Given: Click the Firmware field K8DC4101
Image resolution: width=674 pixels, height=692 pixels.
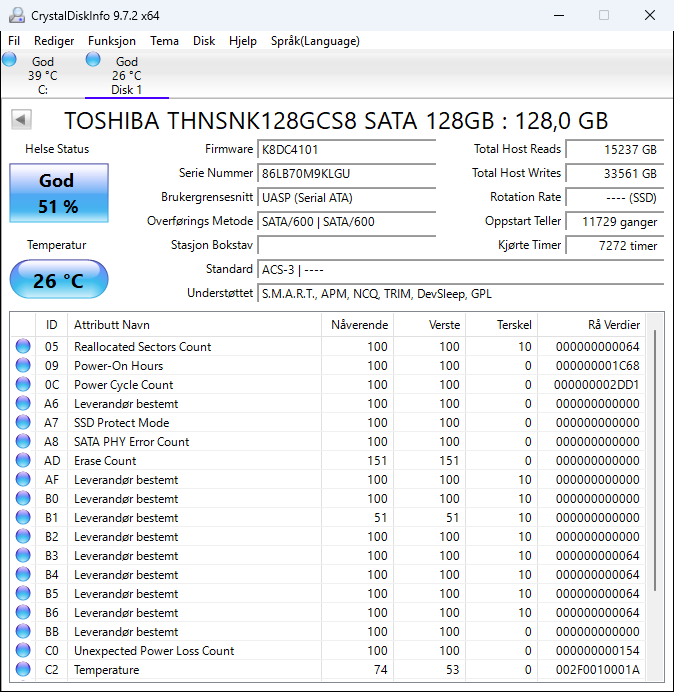Looking at the screenshot, I should [x=346, y=149].
